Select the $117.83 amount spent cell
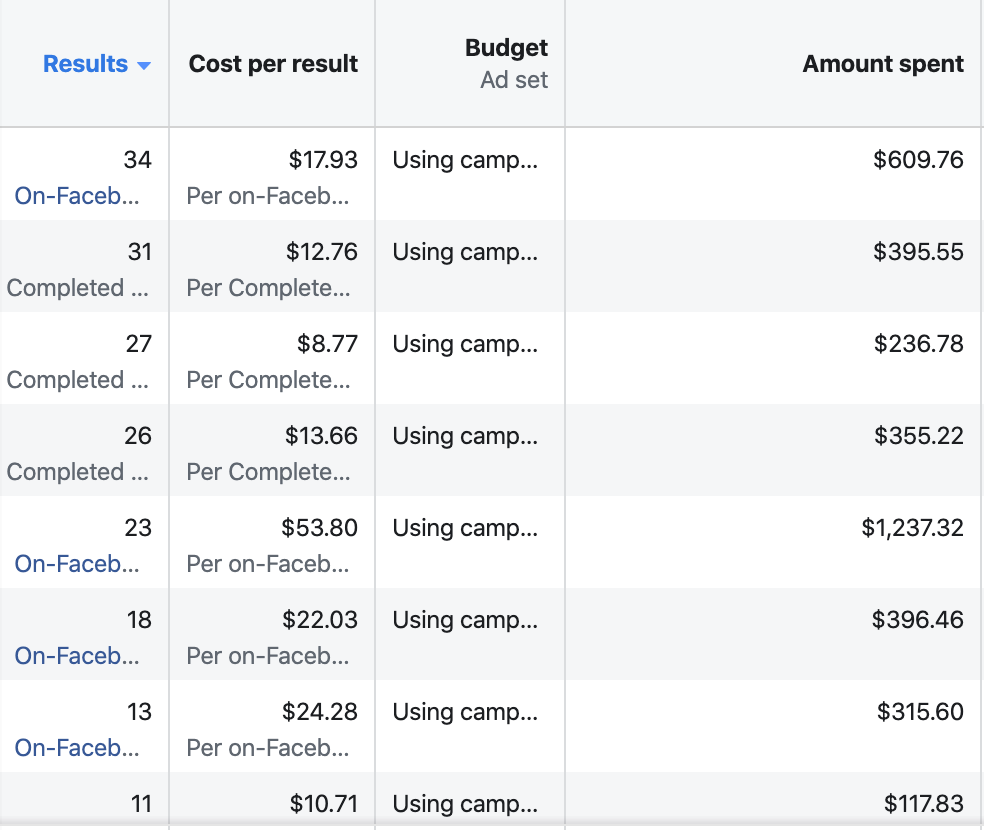Viewport: 984px width, 830px height. (923, 803)
